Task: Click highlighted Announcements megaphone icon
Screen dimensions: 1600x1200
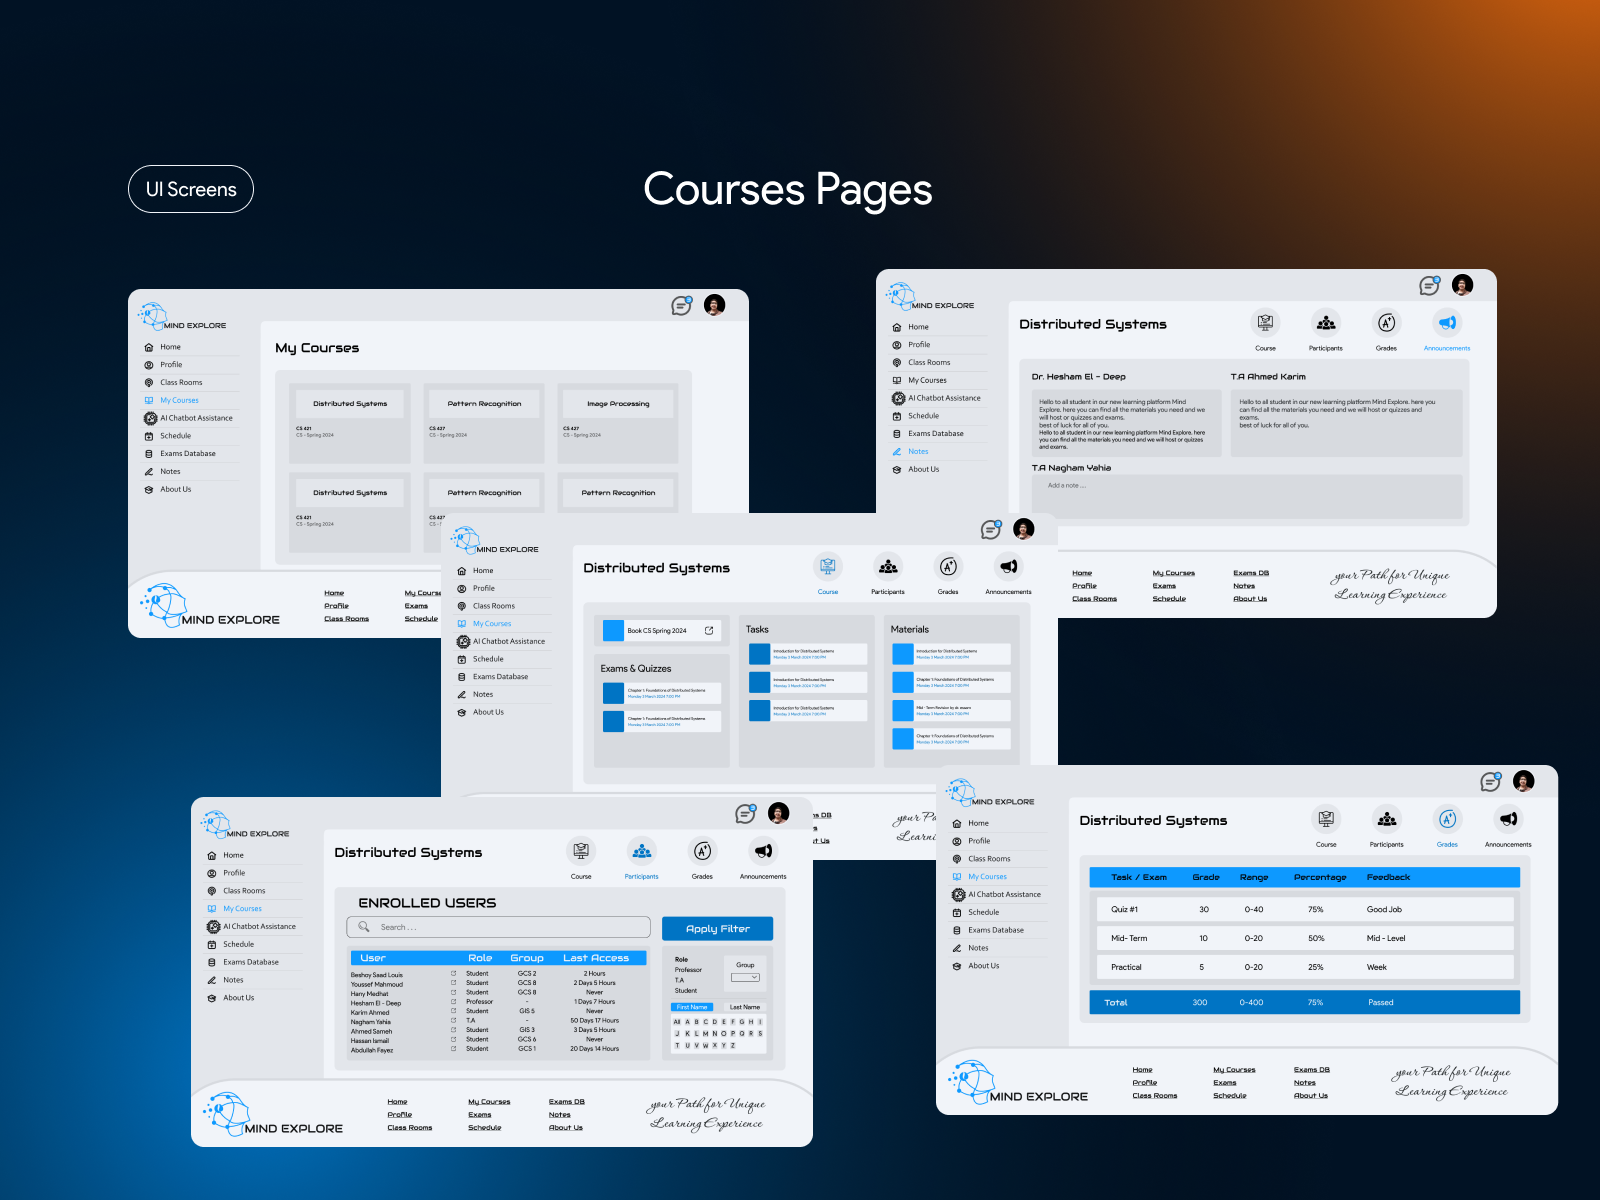Action: [x=1446, y=323]
